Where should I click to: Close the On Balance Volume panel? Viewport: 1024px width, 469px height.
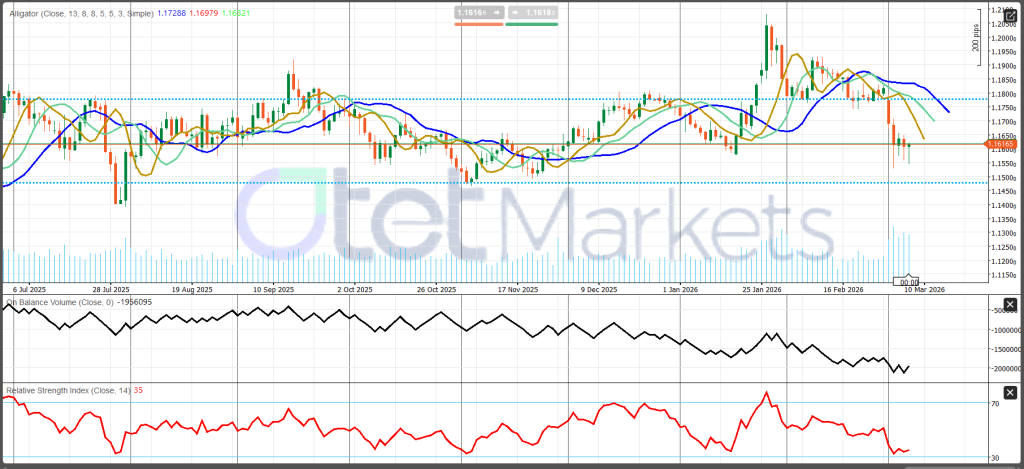pyautogui.click(x=1011, y=304)
